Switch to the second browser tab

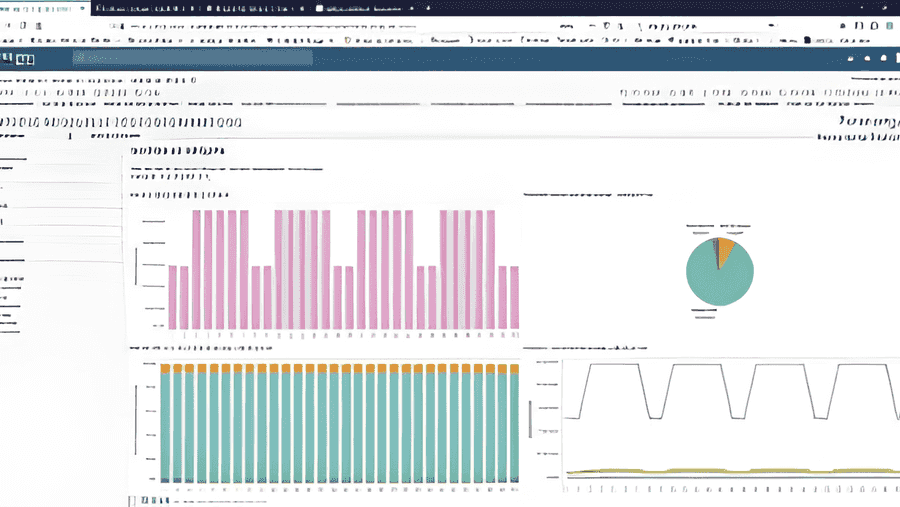click(200, 7)
